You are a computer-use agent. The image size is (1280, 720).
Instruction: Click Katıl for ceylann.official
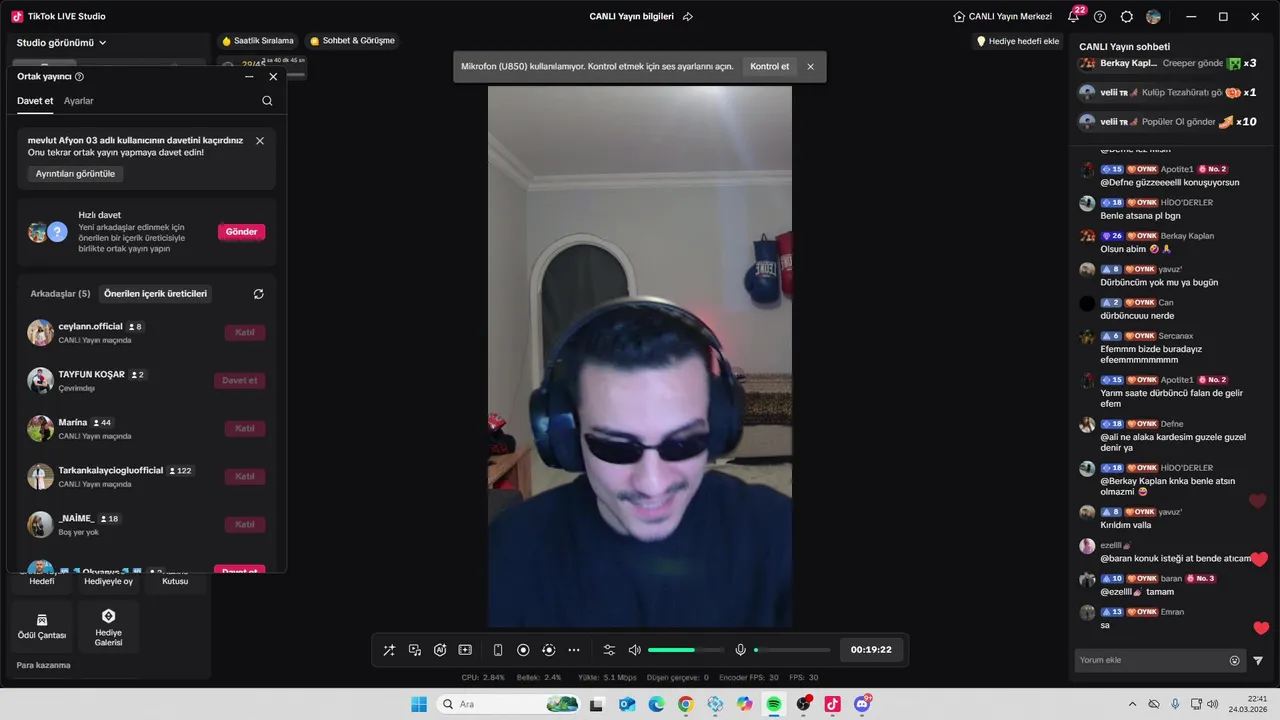click(x=245, y=332)
